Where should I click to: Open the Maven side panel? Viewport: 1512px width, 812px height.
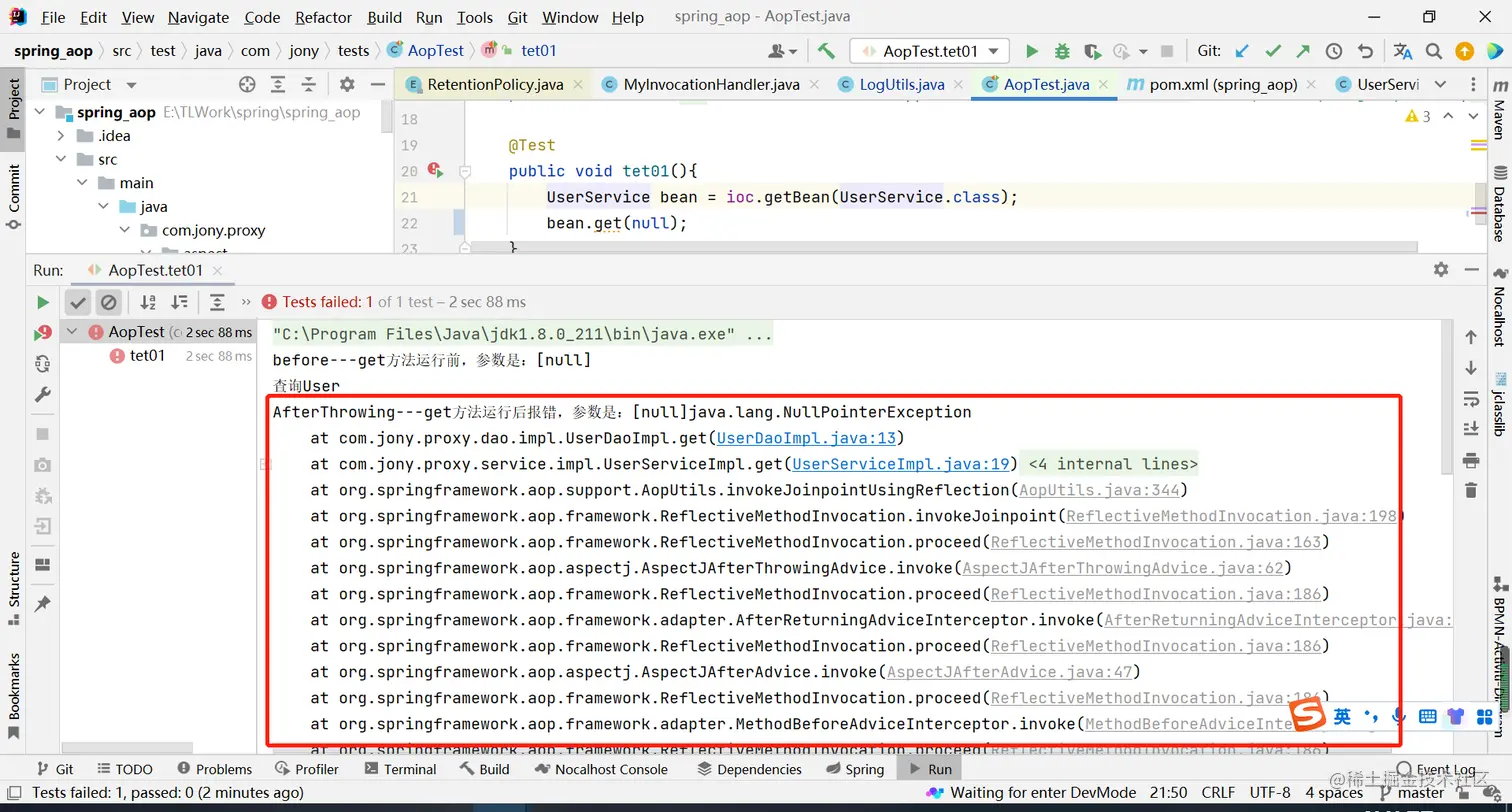1498,107
